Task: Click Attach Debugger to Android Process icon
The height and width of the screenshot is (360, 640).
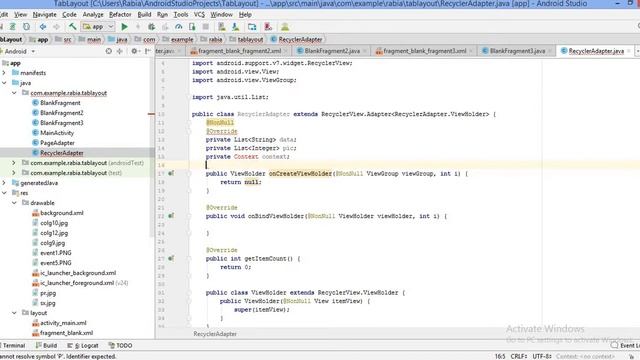Action: click(x=192, y=27)
